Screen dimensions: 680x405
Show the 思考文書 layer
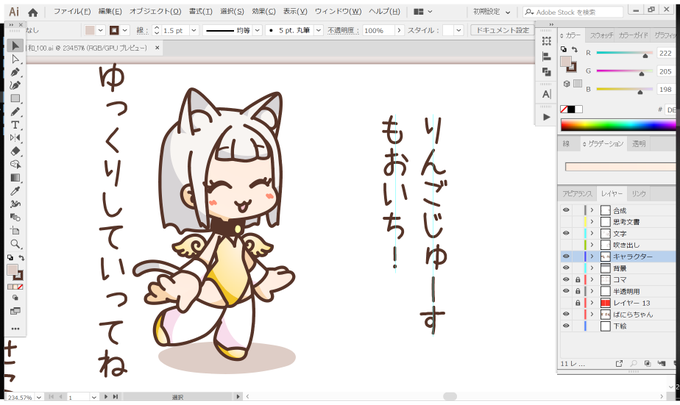pyautogui.click(x=566, y=222)
